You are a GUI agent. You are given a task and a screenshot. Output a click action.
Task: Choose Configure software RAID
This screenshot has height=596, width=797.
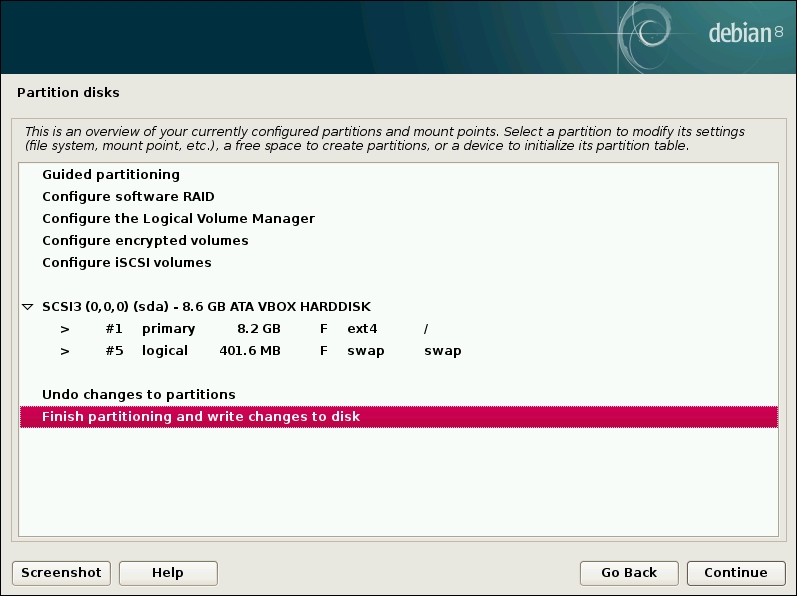pos(398,196)
